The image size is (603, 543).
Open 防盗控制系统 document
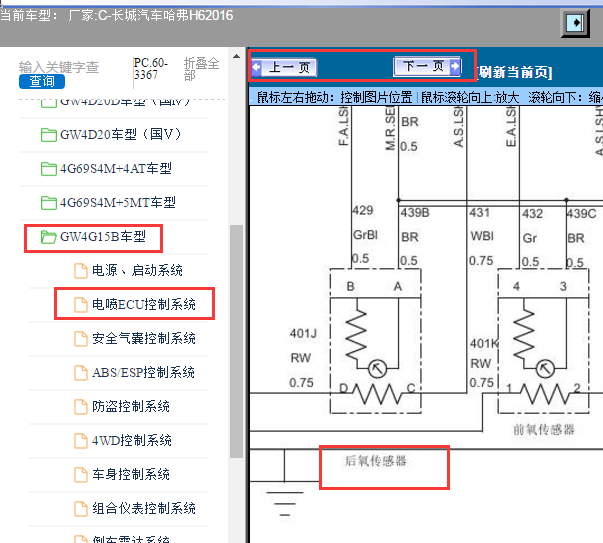130,406
